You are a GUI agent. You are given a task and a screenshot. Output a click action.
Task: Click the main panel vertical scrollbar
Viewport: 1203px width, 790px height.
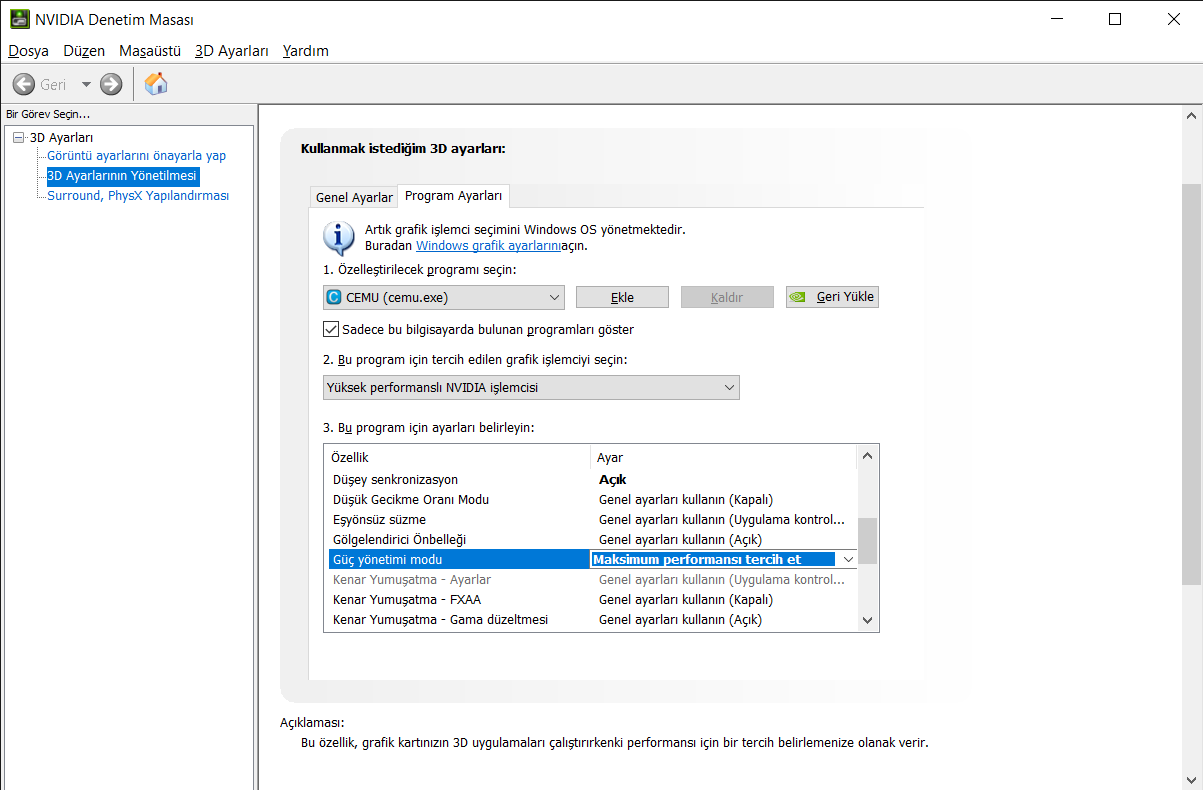(x=1191, y=383)
